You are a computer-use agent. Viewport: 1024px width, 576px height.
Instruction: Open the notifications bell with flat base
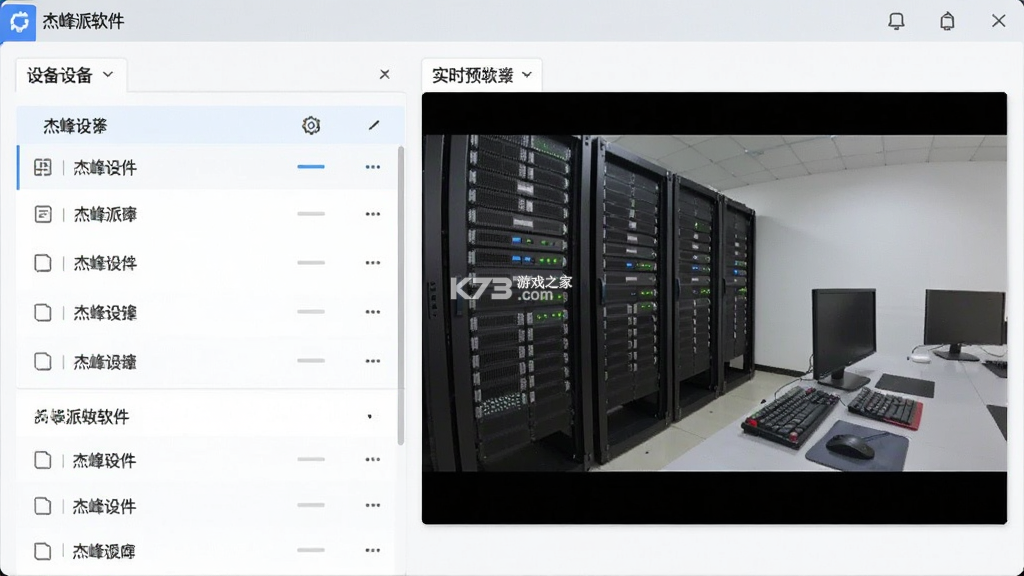[896, 21]
